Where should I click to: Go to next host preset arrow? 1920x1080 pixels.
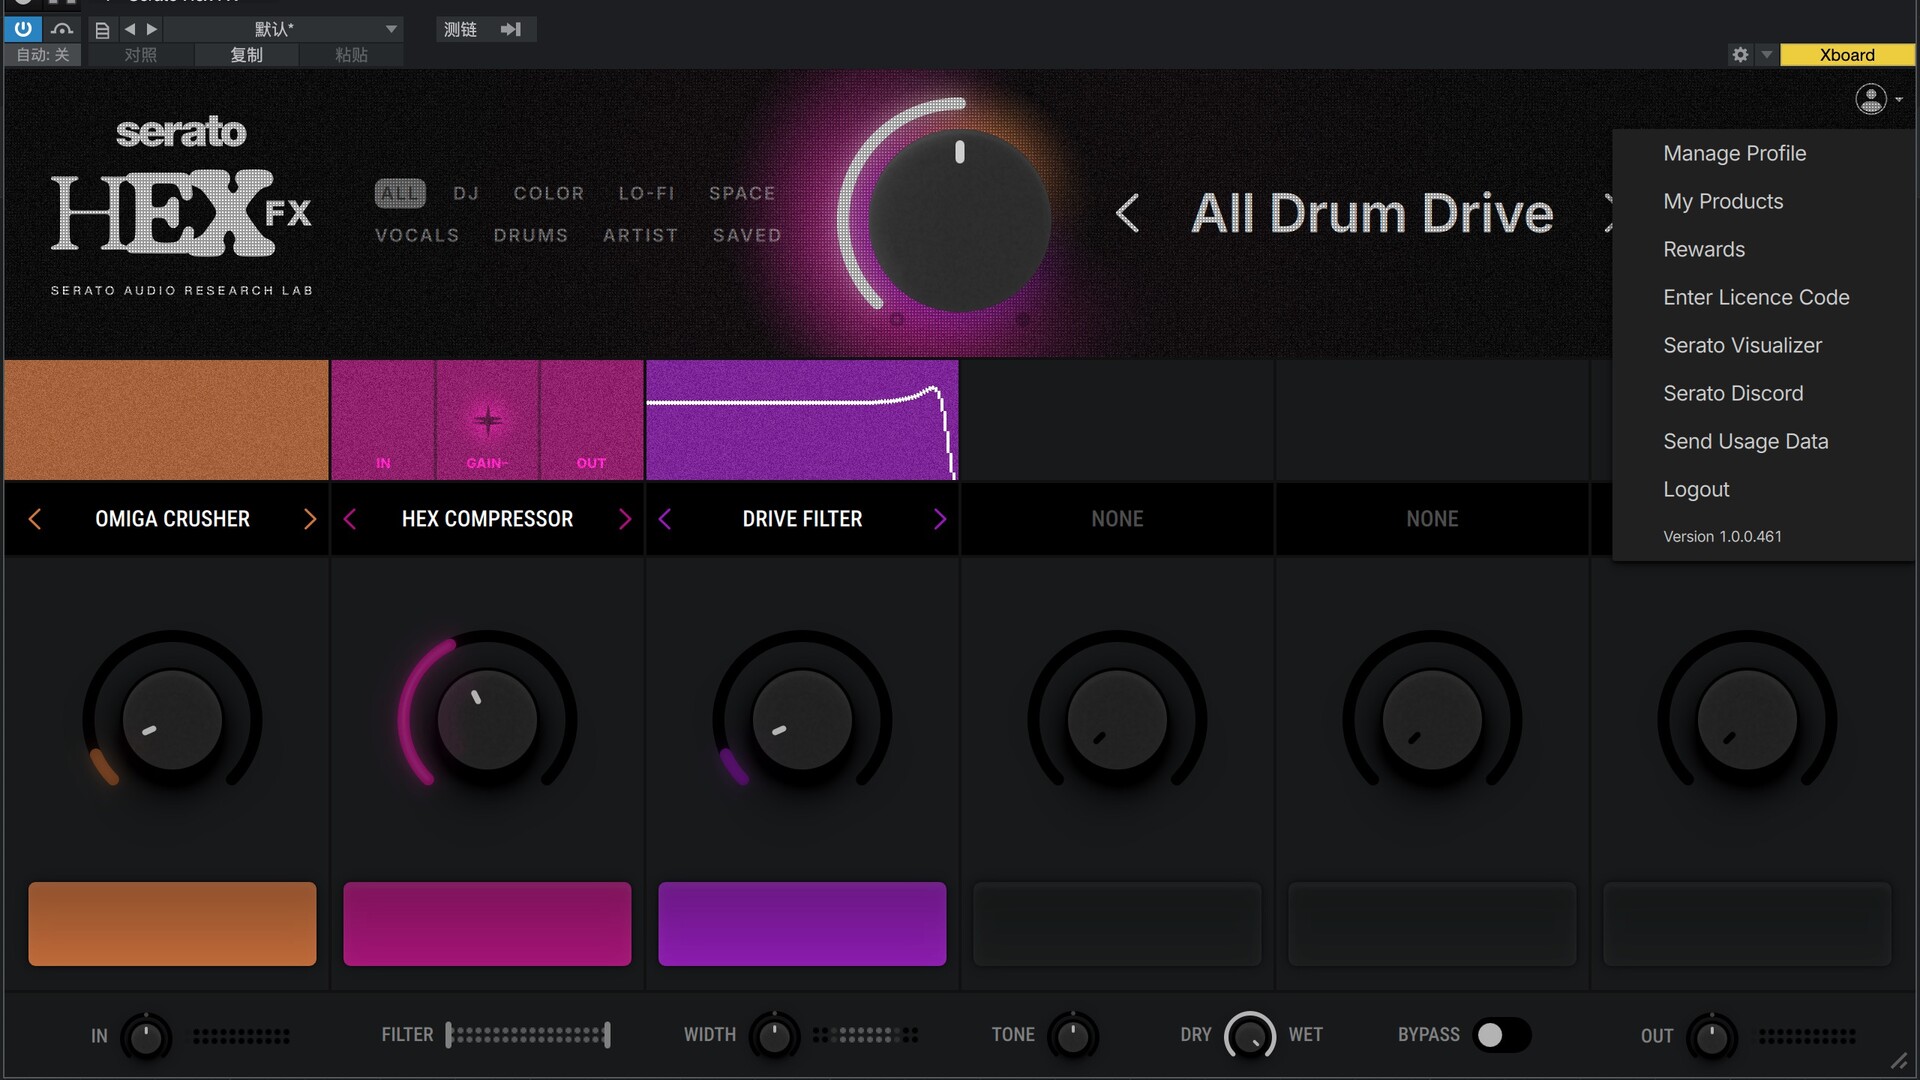click(x=152, y=29)
